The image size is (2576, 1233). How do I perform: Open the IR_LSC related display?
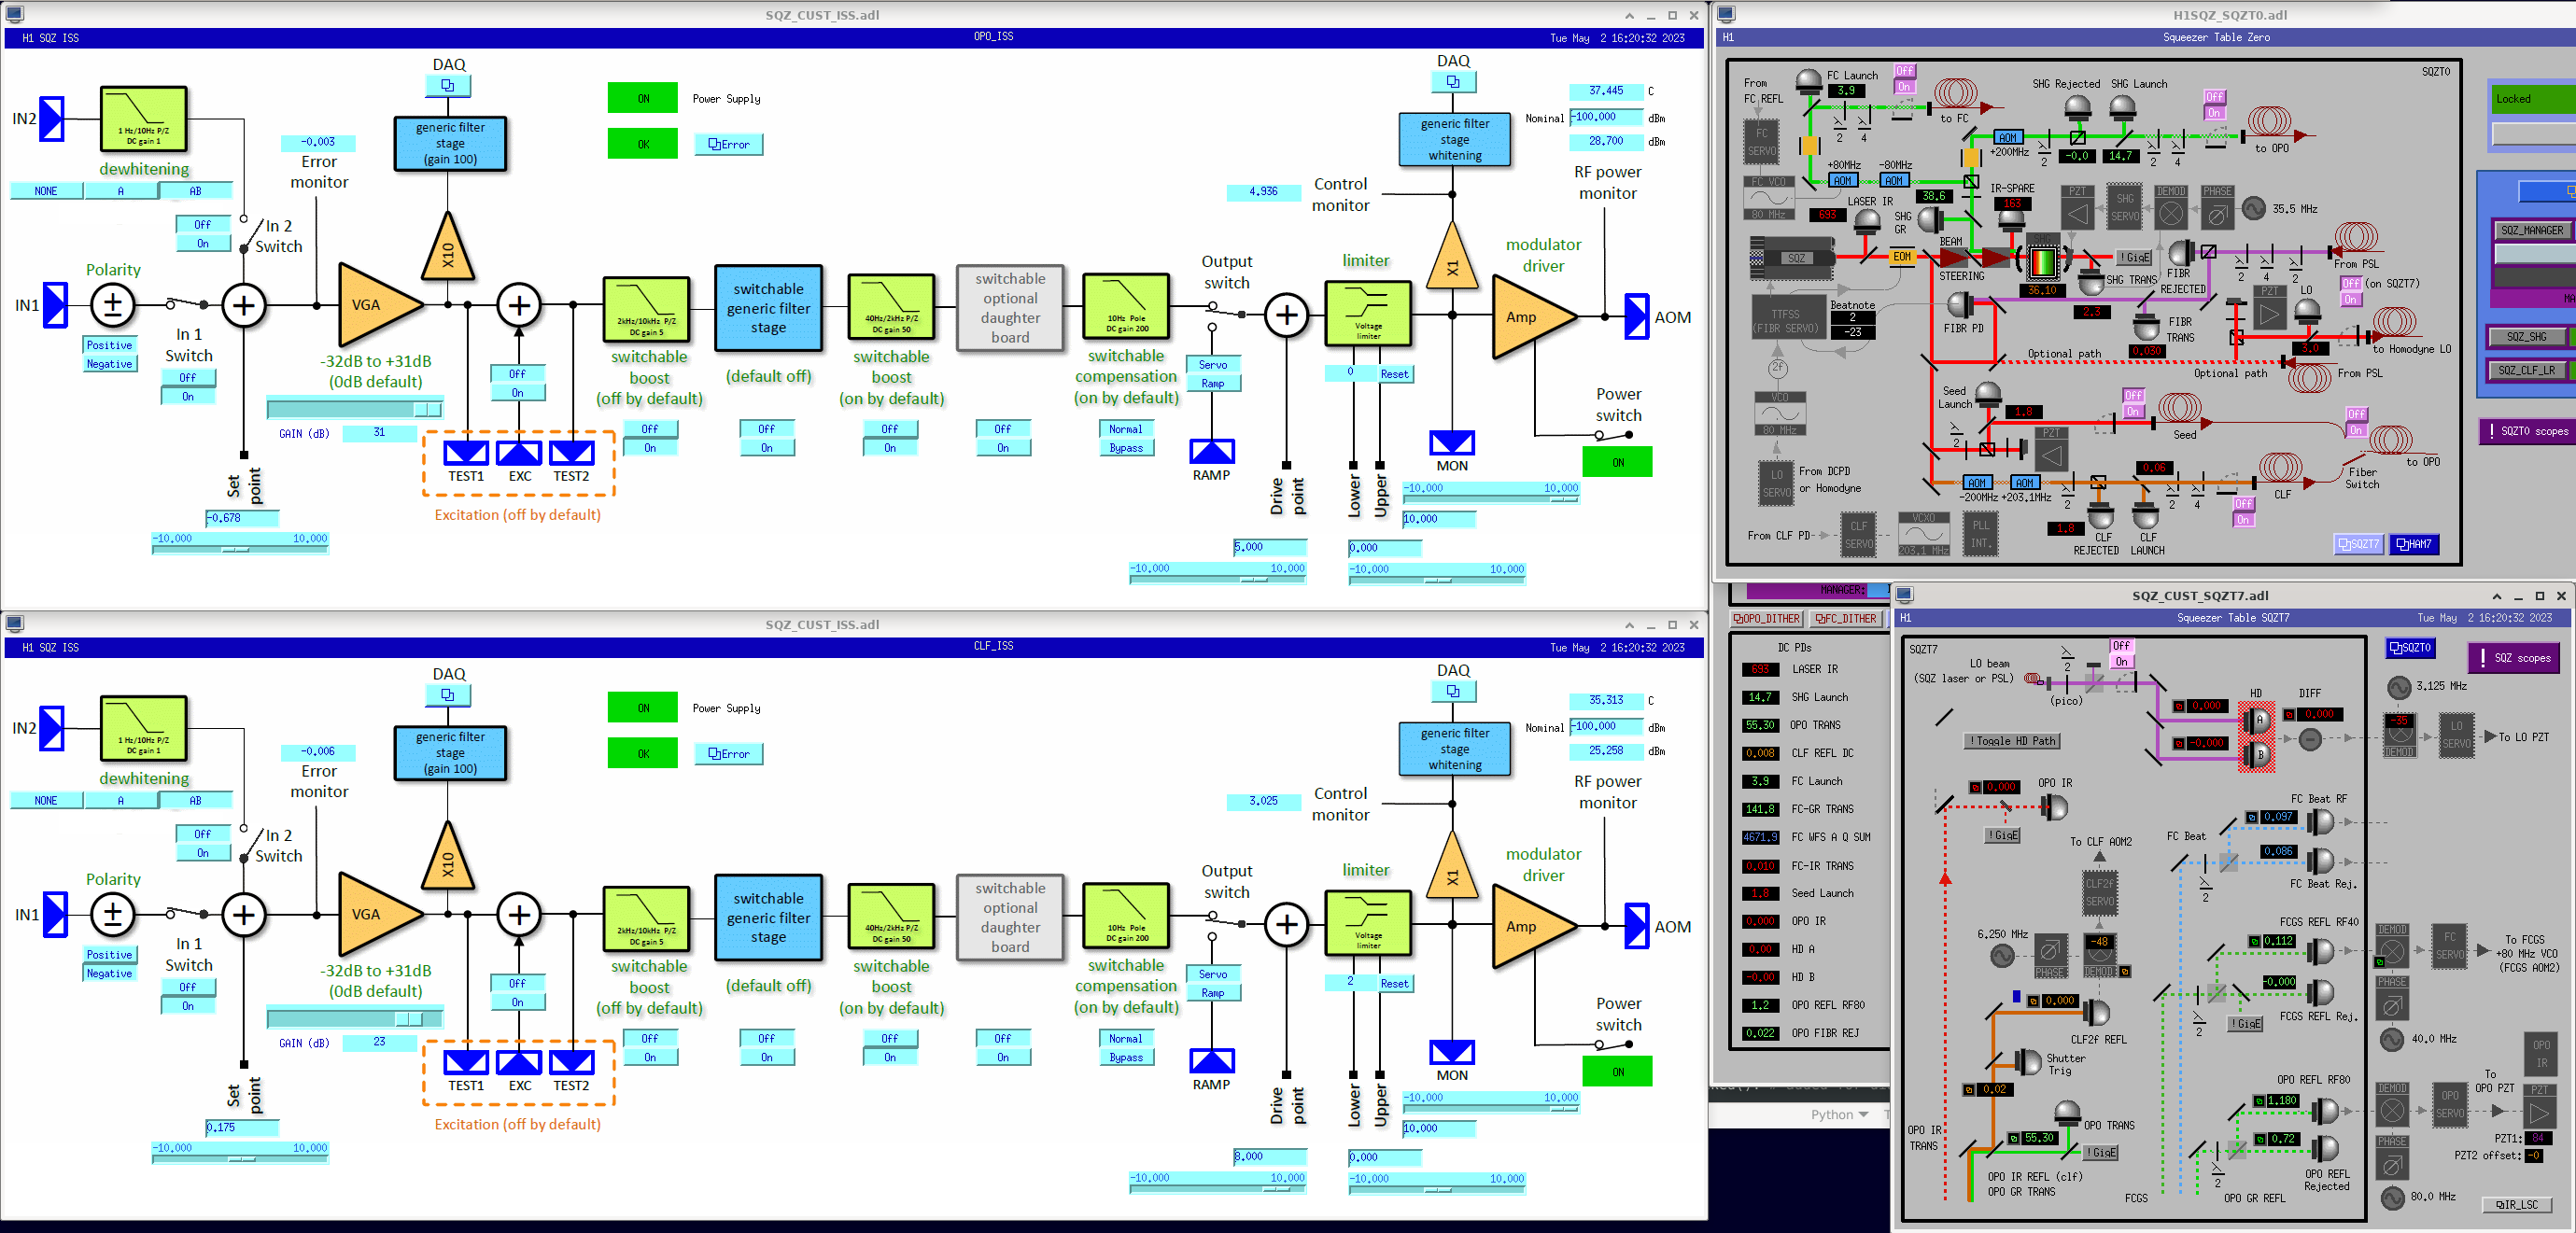[x=2517, y=1204]
